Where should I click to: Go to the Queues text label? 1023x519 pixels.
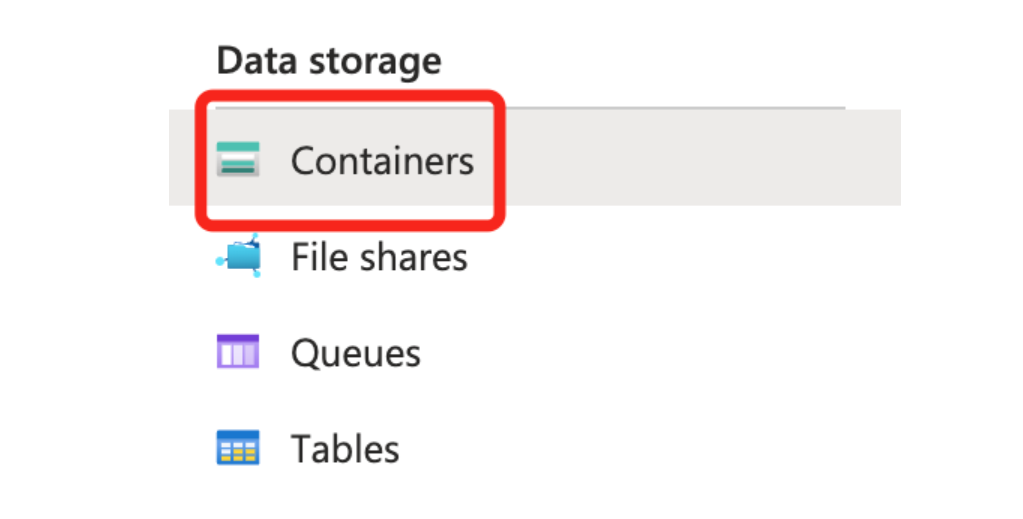coord(355,353)
